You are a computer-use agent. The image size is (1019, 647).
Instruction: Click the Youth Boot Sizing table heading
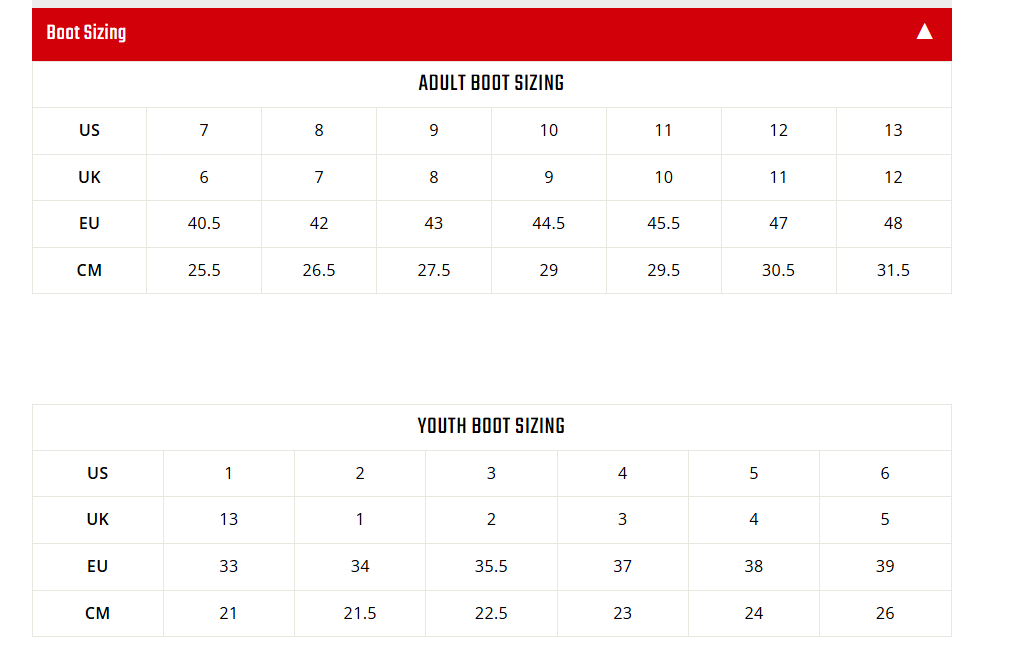[491, 426]
